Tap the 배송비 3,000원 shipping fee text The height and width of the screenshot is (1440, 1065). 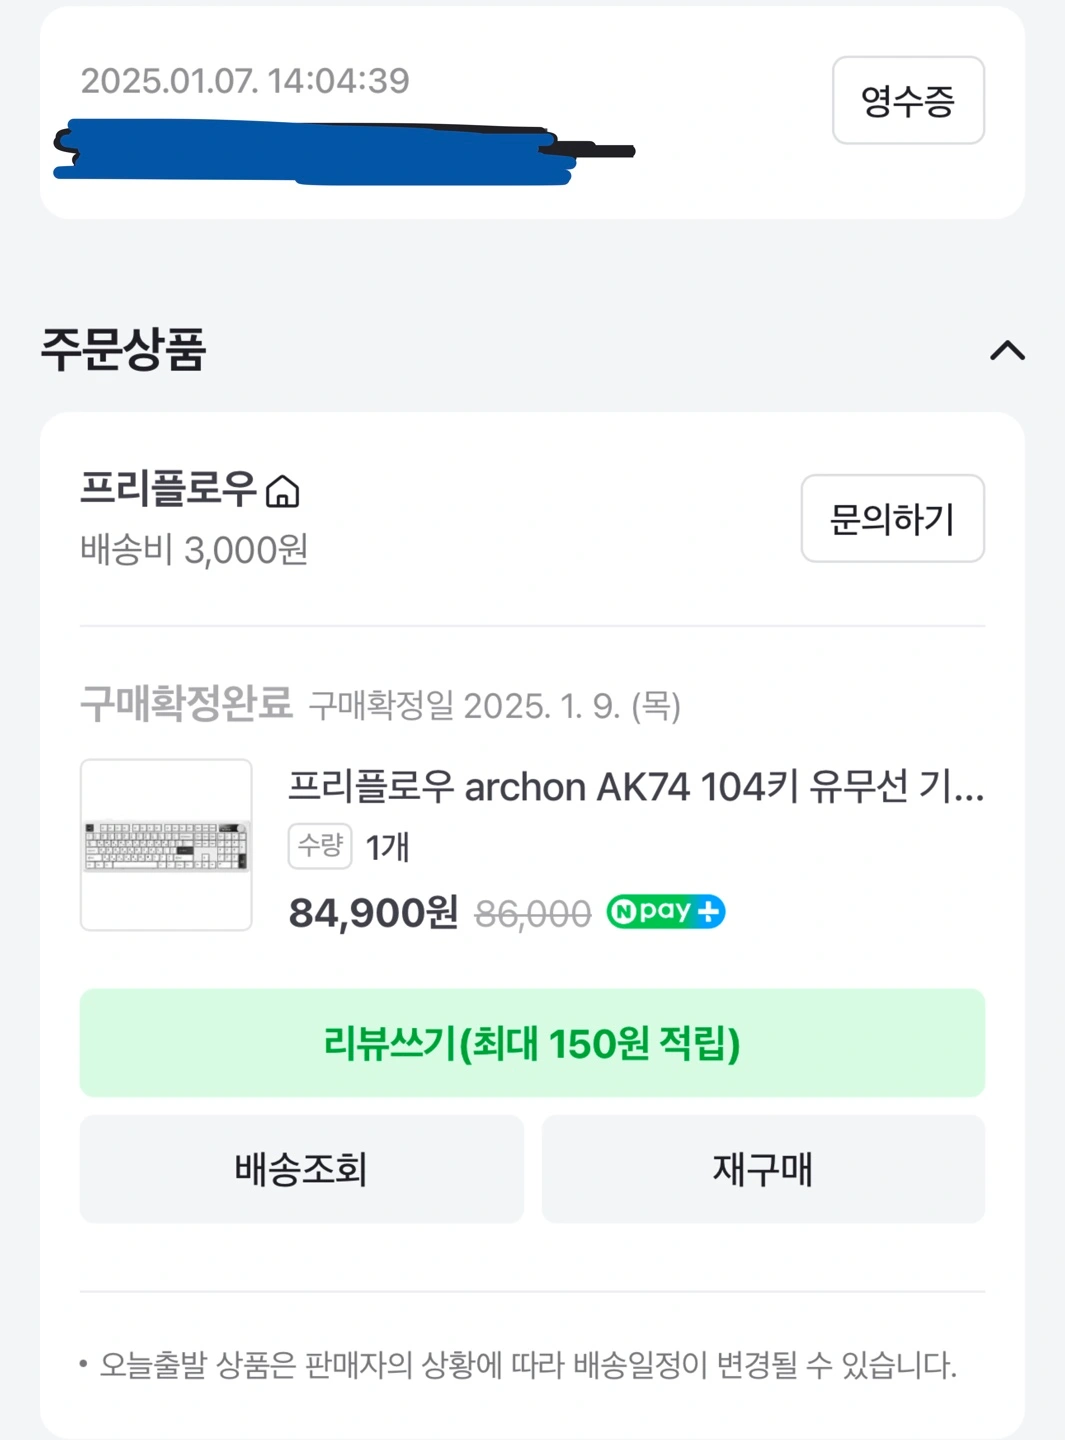(194, 550)
